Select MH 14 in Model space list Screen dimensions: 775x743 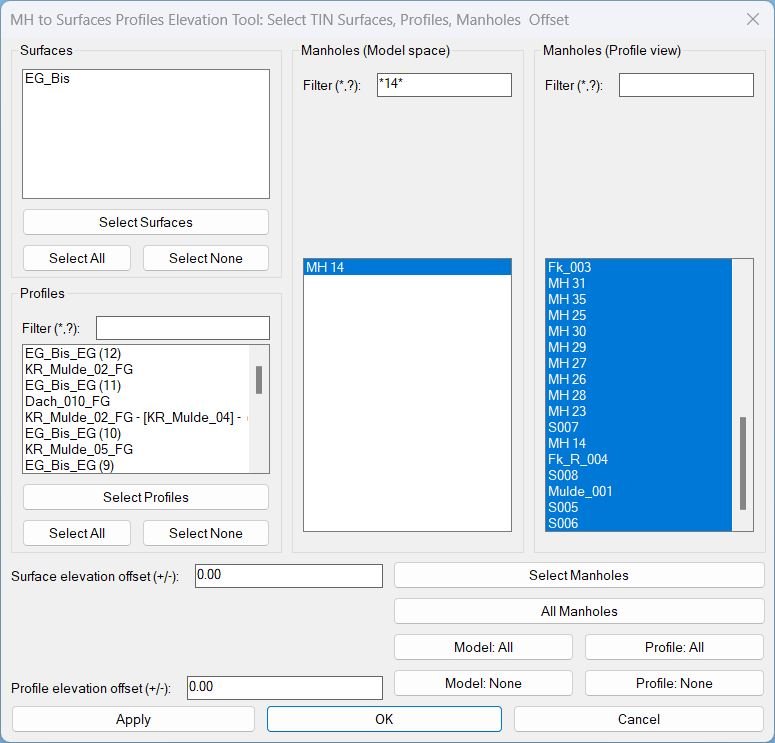pyautogui.click(x=407, y=267)
